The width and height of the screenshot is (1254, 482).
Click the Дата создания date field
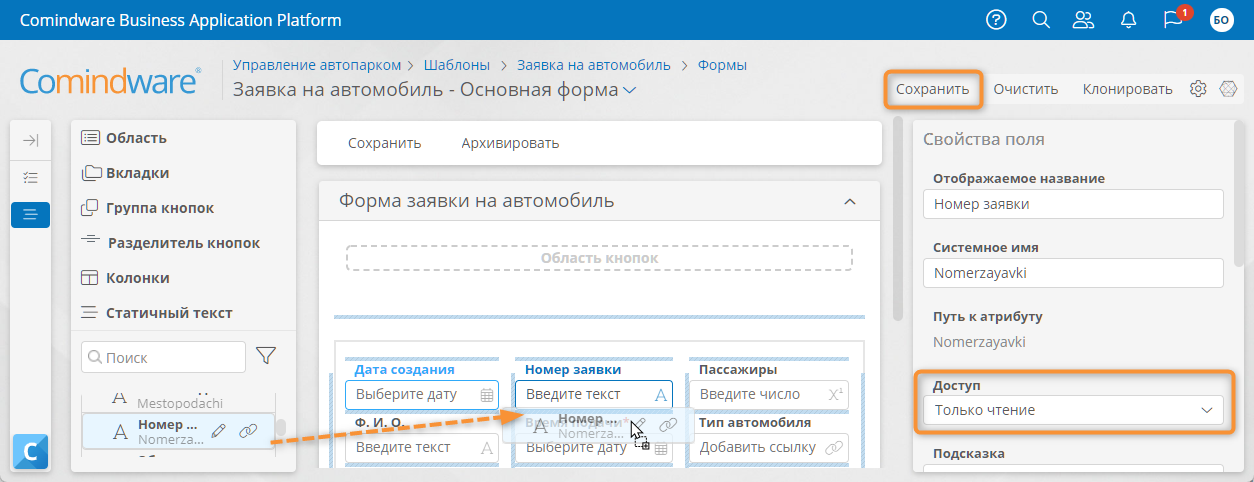[x=421, y=395]
